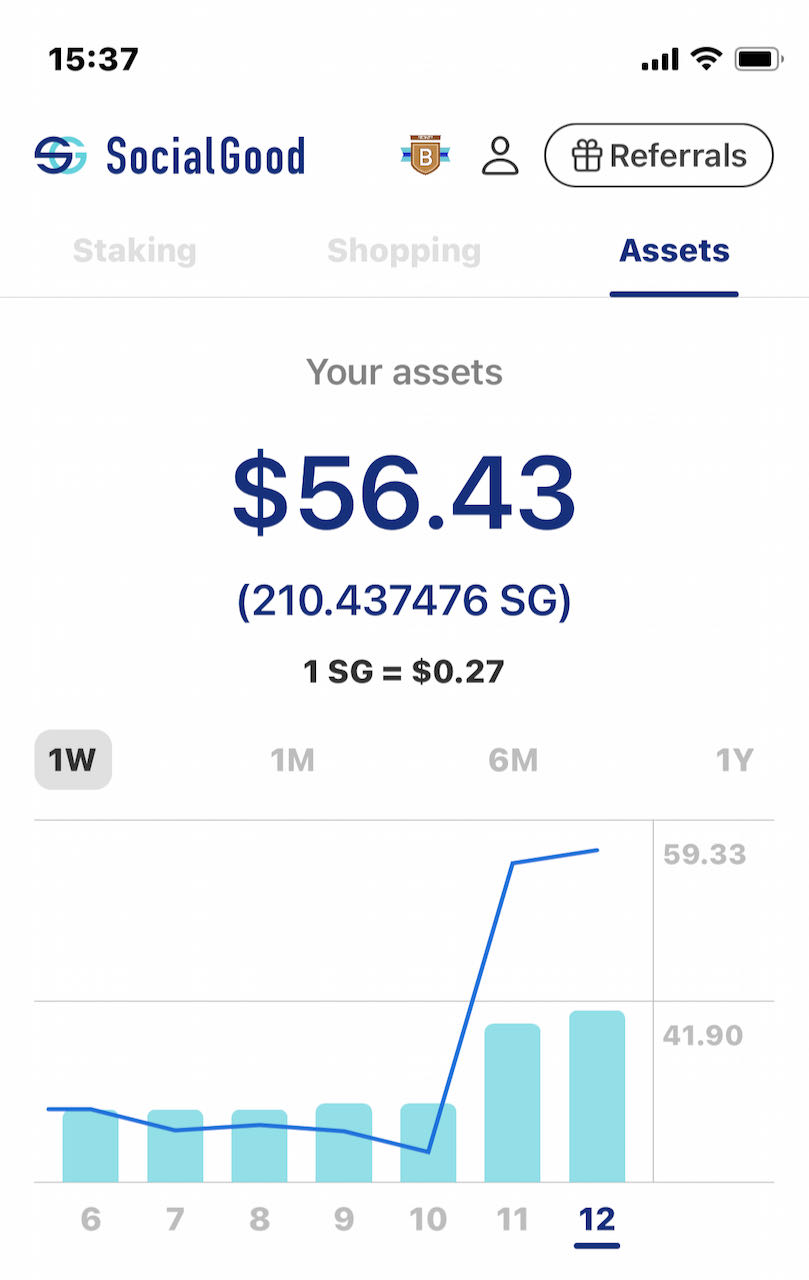The width and height of the screenshot is (809, 1280).
Task: Open the bronze B rank badge
Action: (x=425, y=156)
